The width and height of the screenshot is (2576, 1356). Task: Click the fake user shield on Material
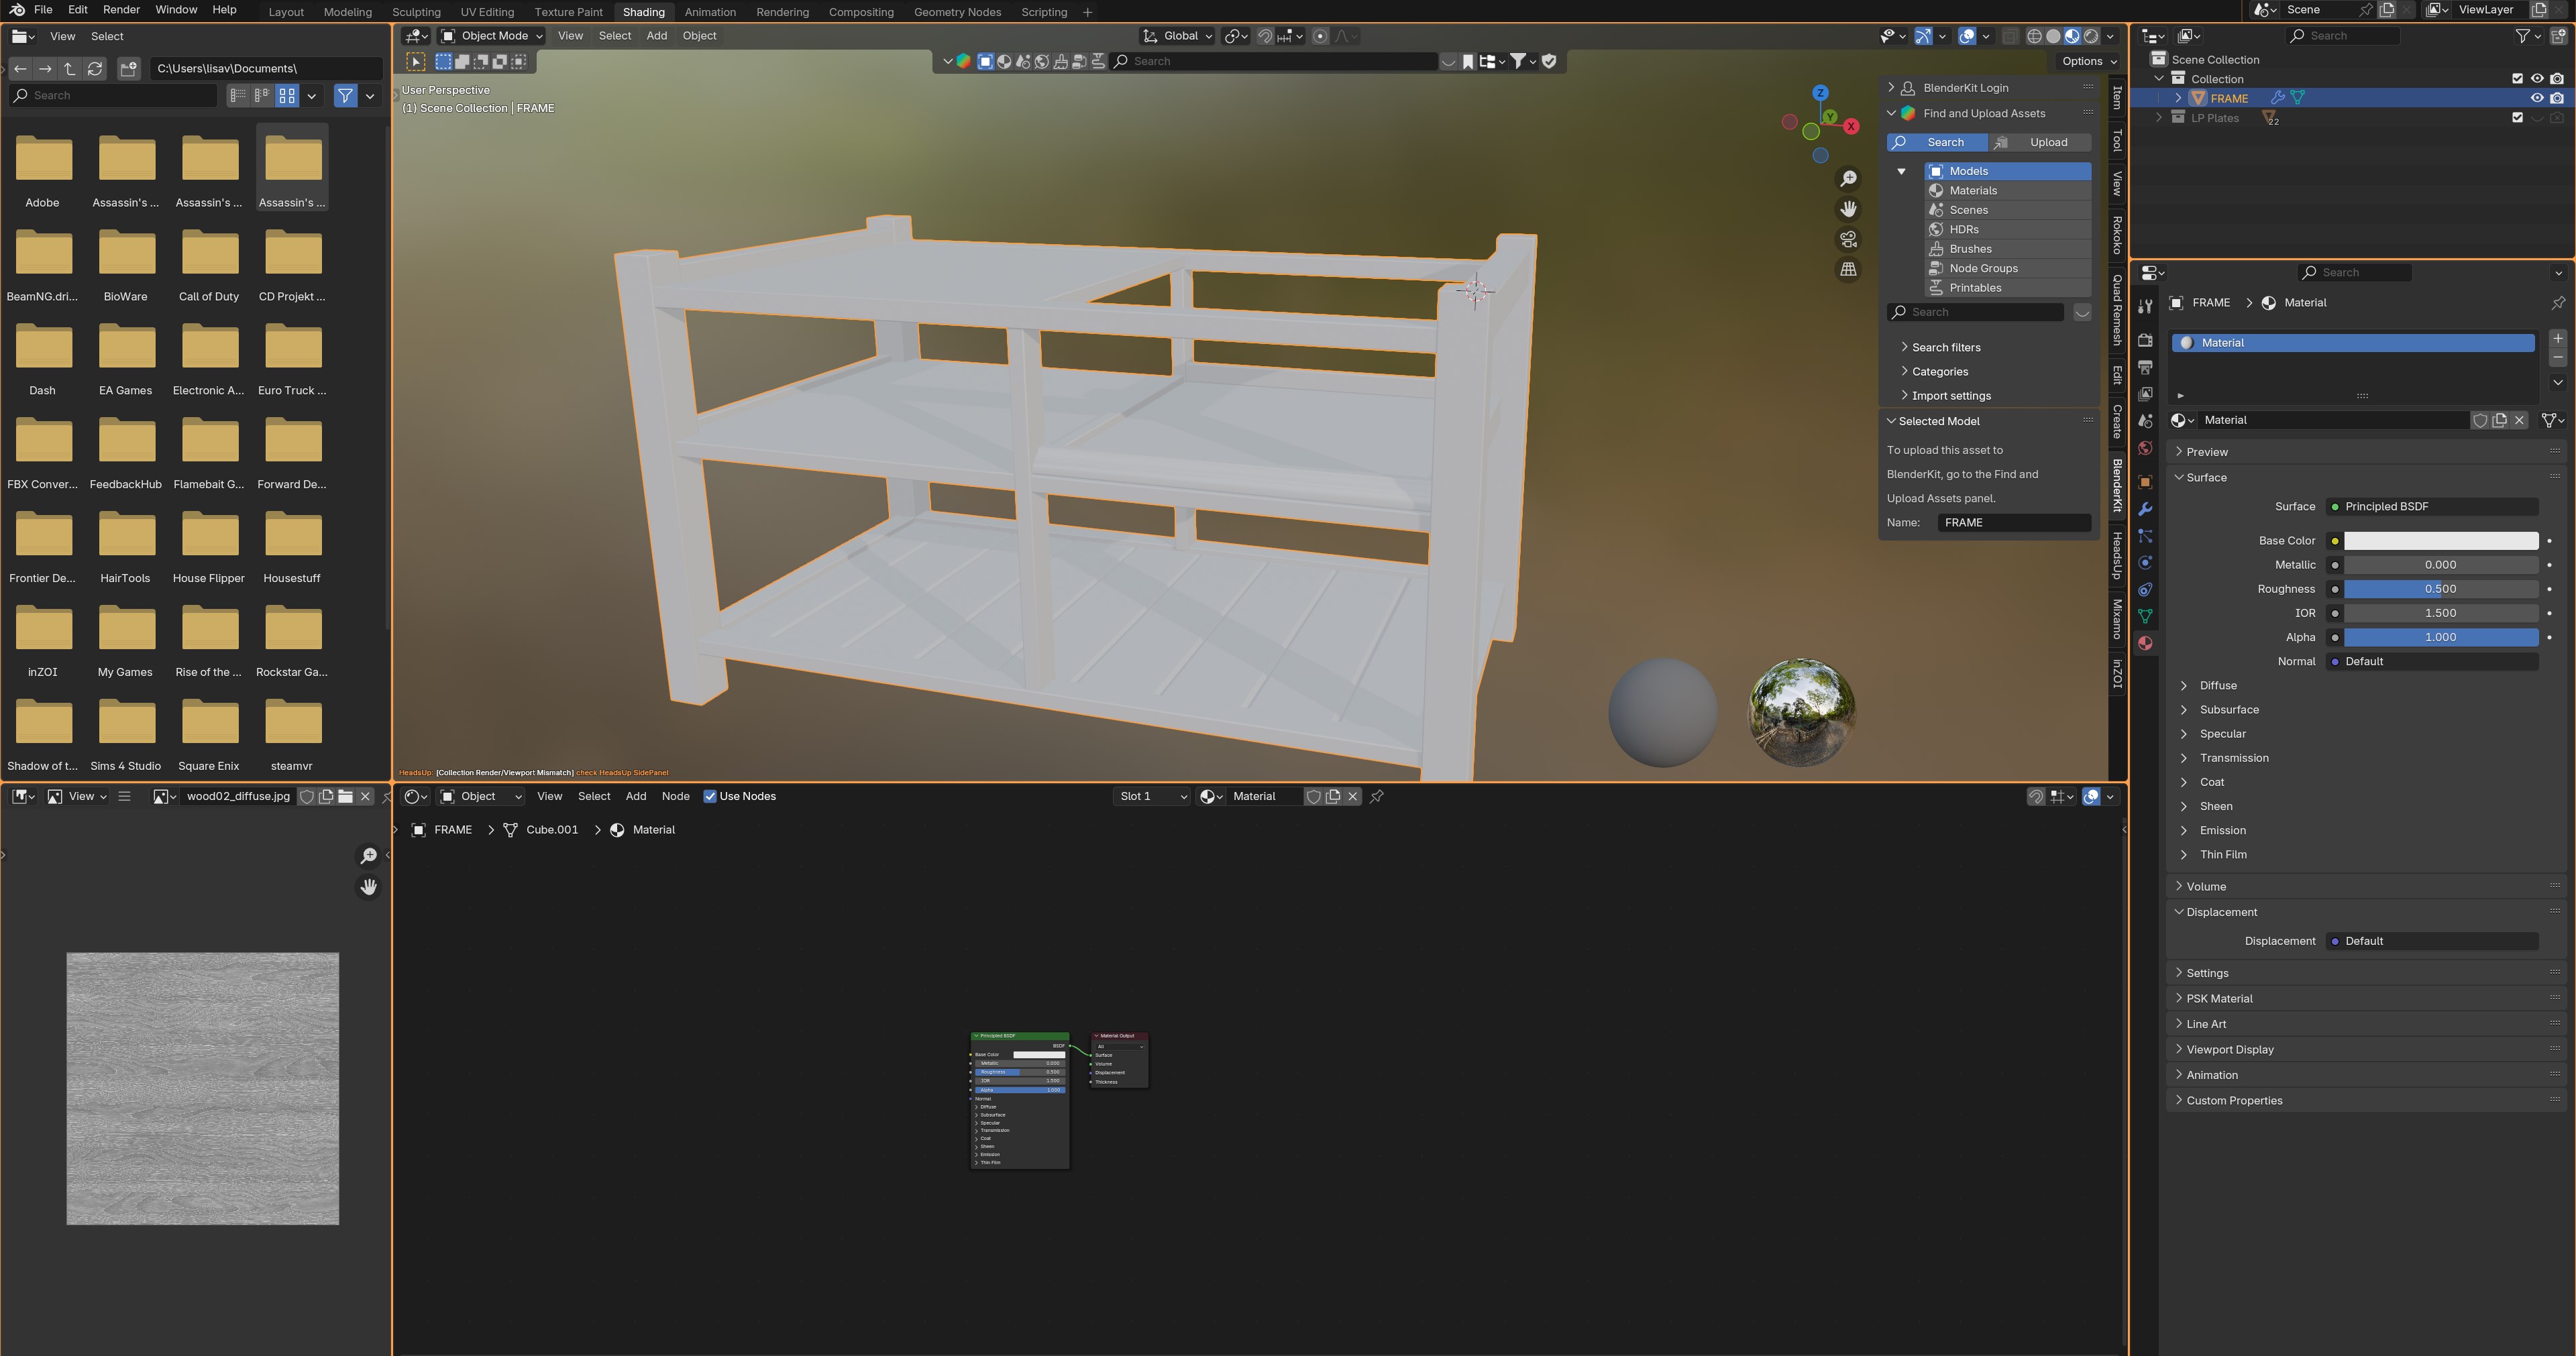coord(2480,420)
